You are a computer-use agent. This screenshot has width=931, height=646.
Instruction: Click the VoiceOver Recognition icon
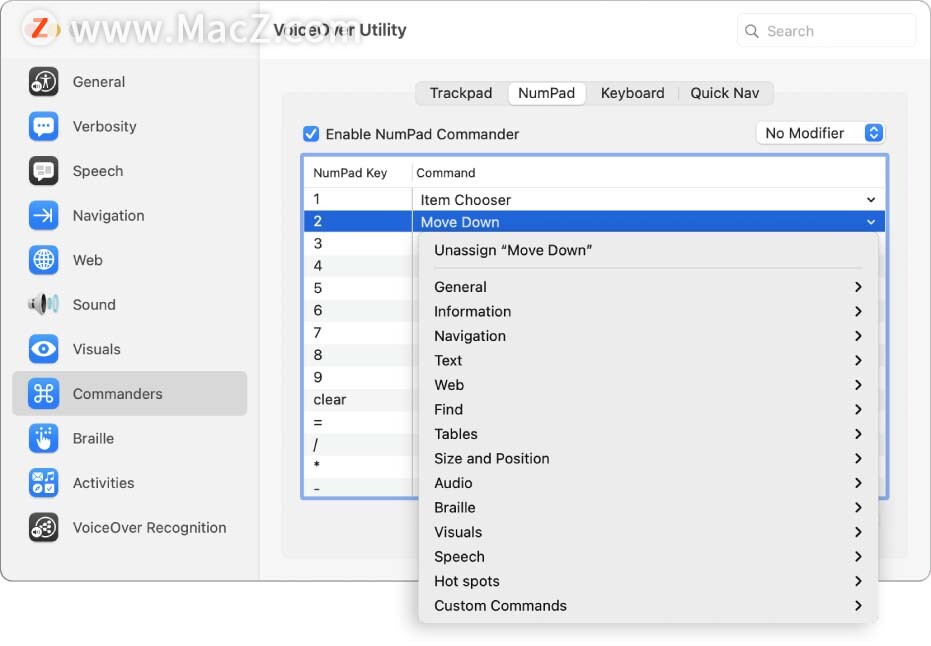click(43, 527)
